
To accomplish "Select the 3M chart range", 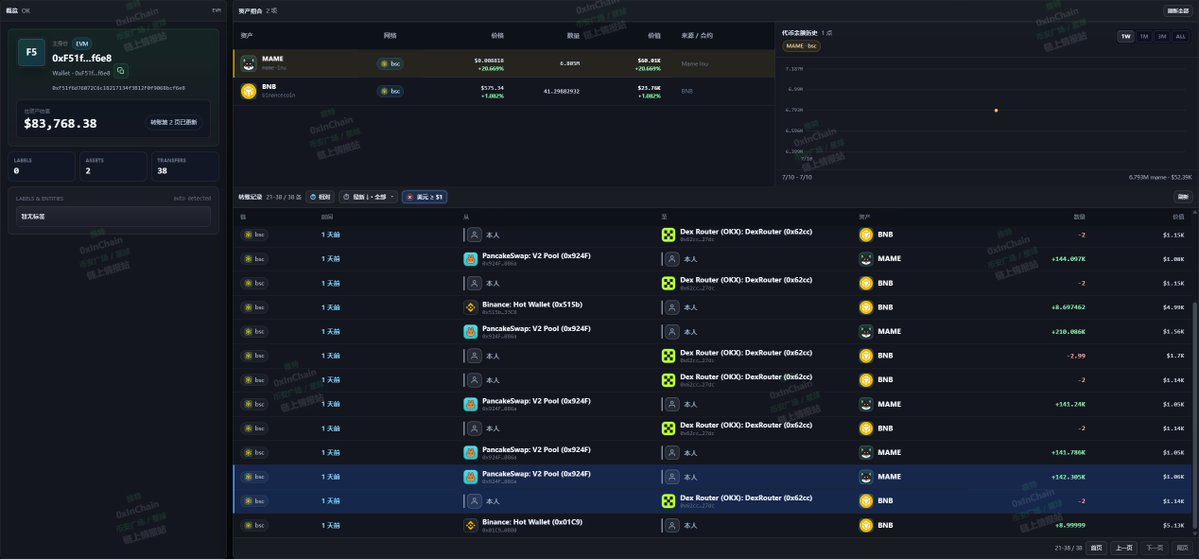I will (x=1162, y=36).
